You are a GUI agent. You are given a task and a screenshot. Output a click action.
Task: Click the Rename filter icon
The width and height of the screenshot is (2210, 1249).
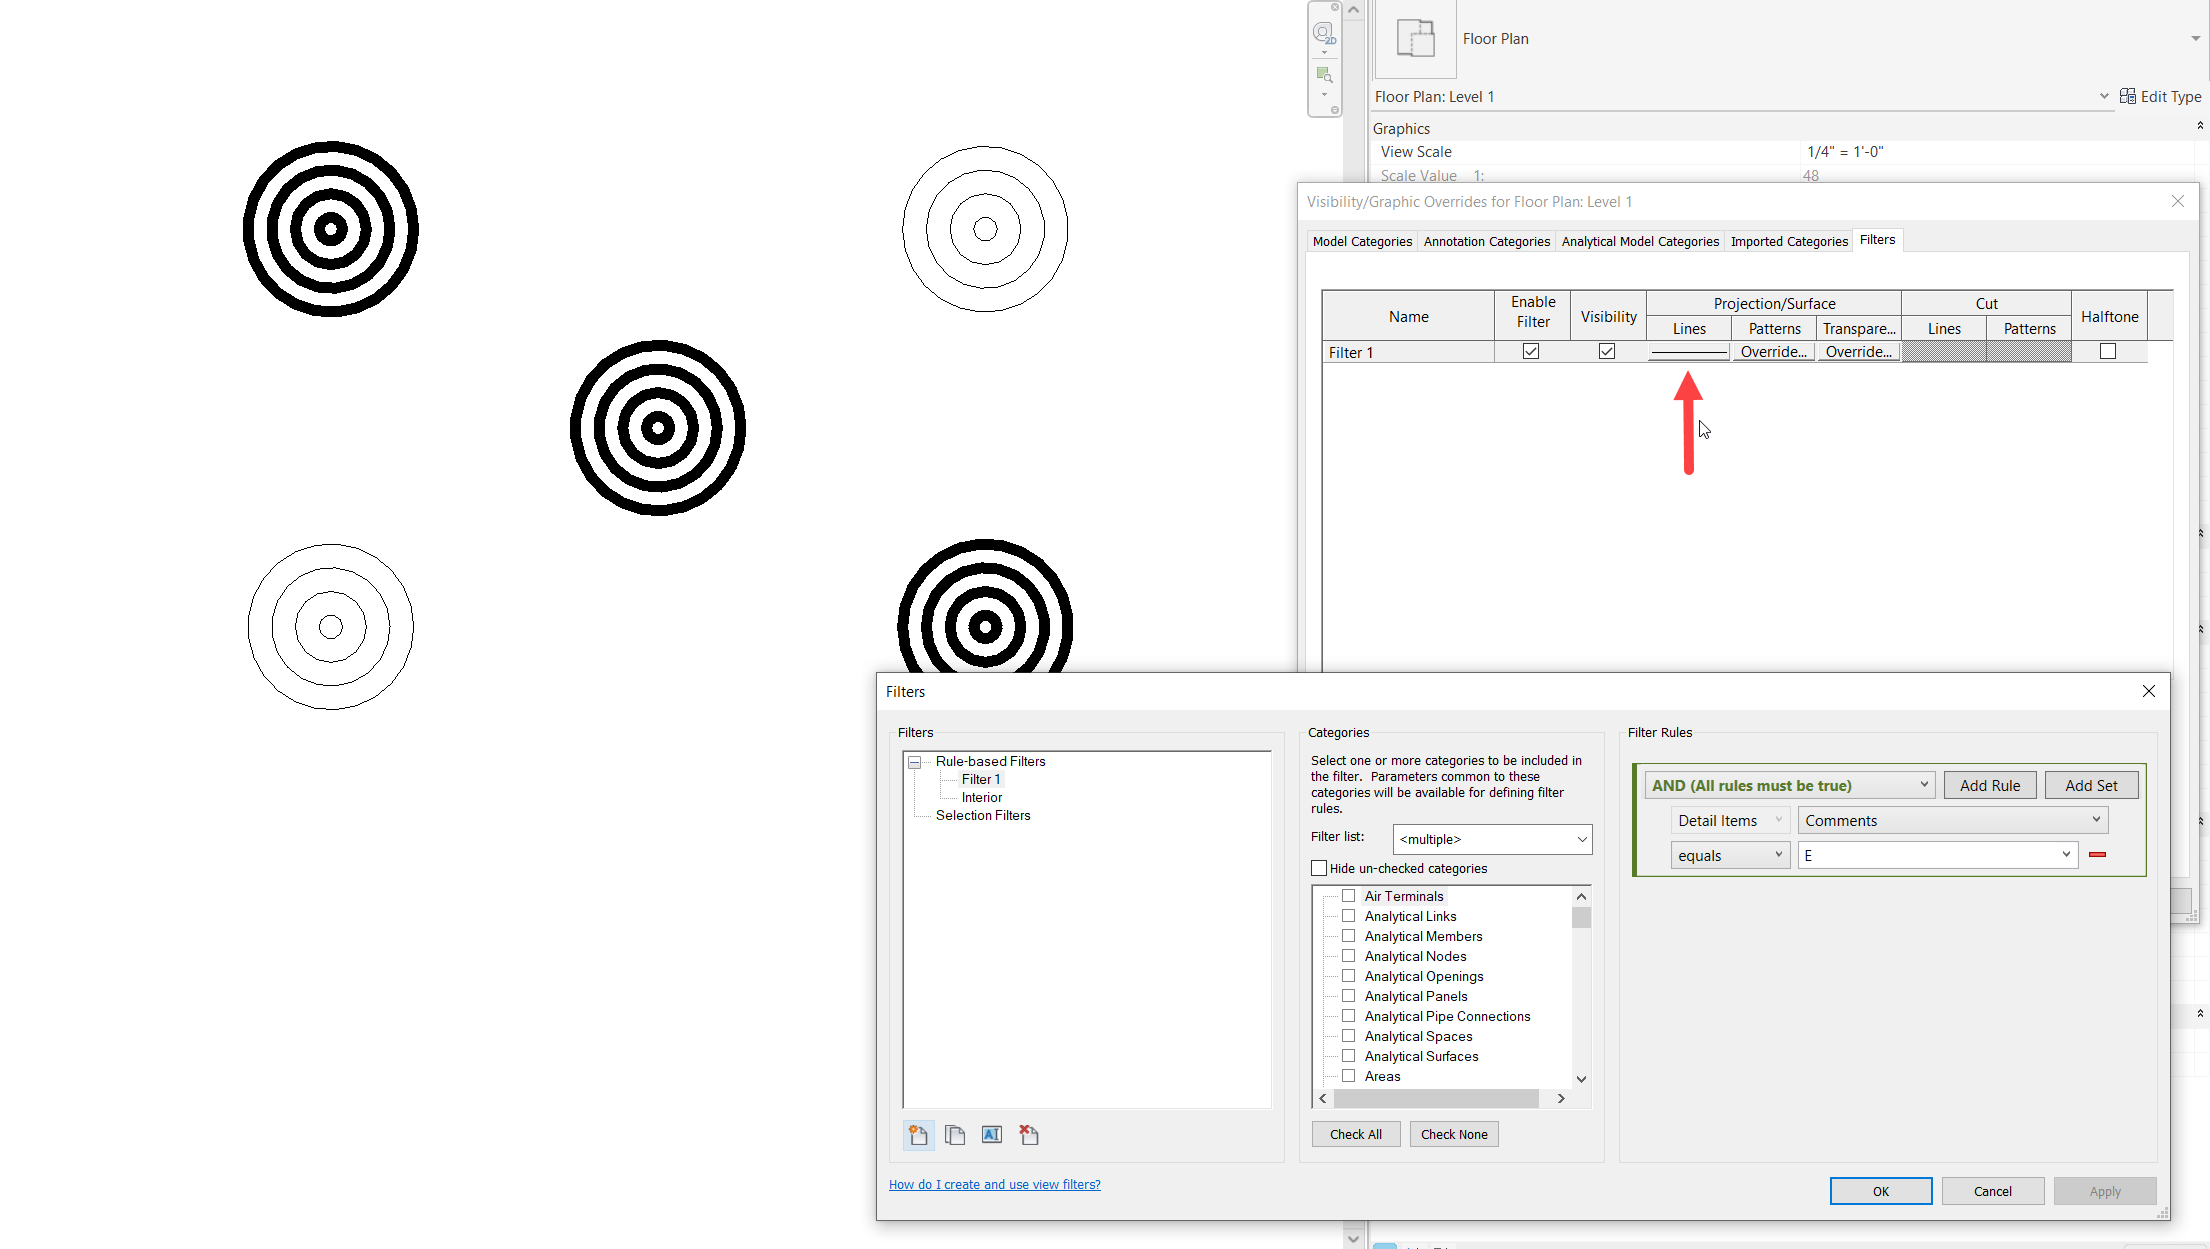pyautogui.click(x=991, y=1134)
